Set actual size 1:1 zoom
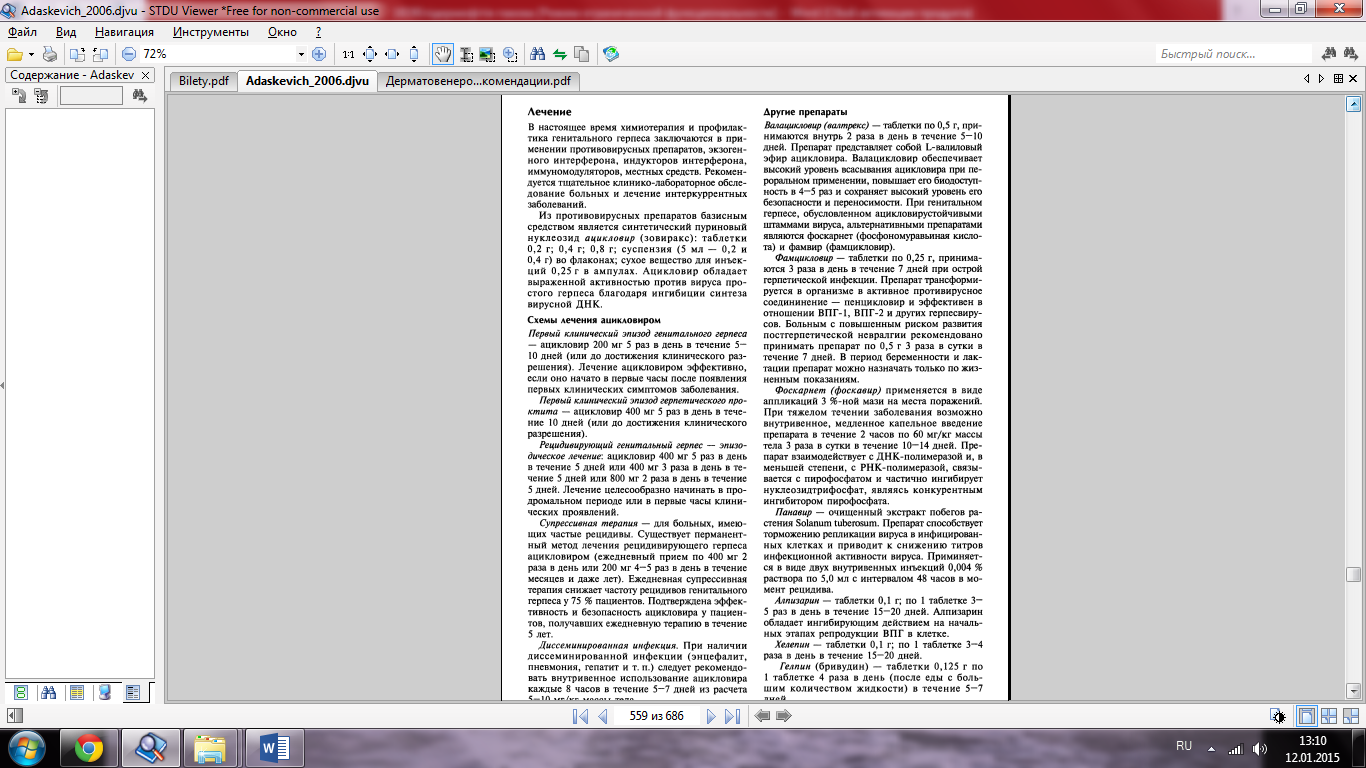1366x768 pixels. 348,54
